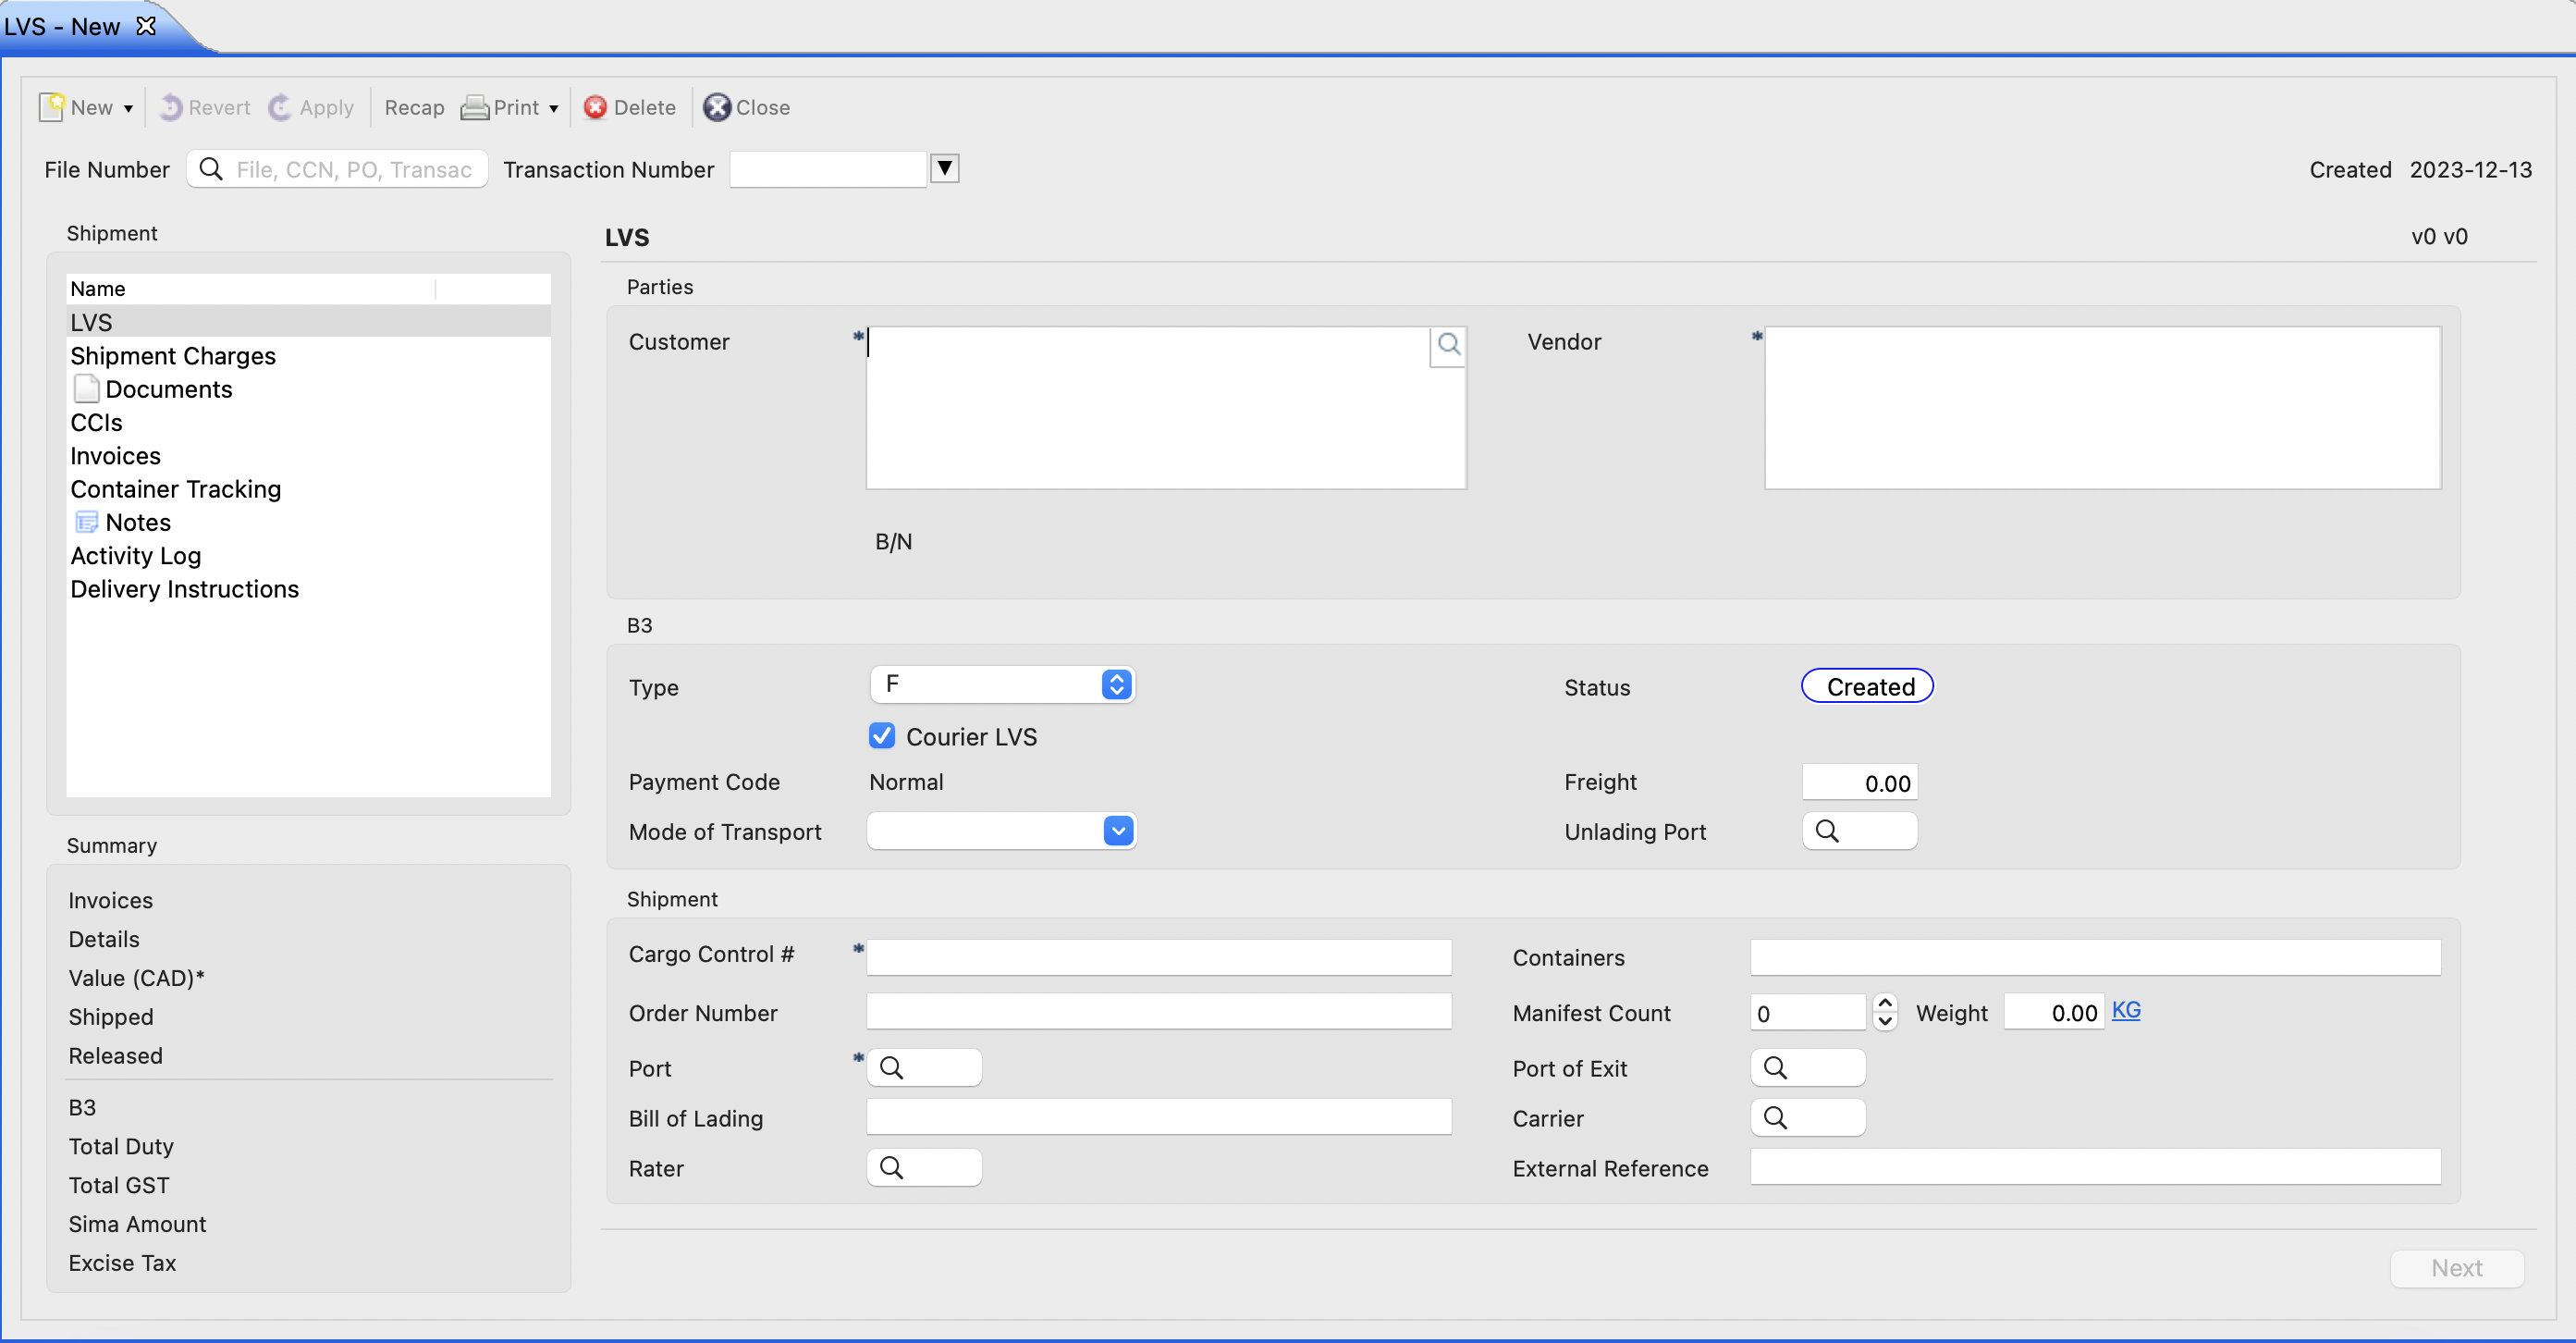Screen dimensions: 2576x1343
Task: Click the Normal payment code value
Action: click(906, 782)
